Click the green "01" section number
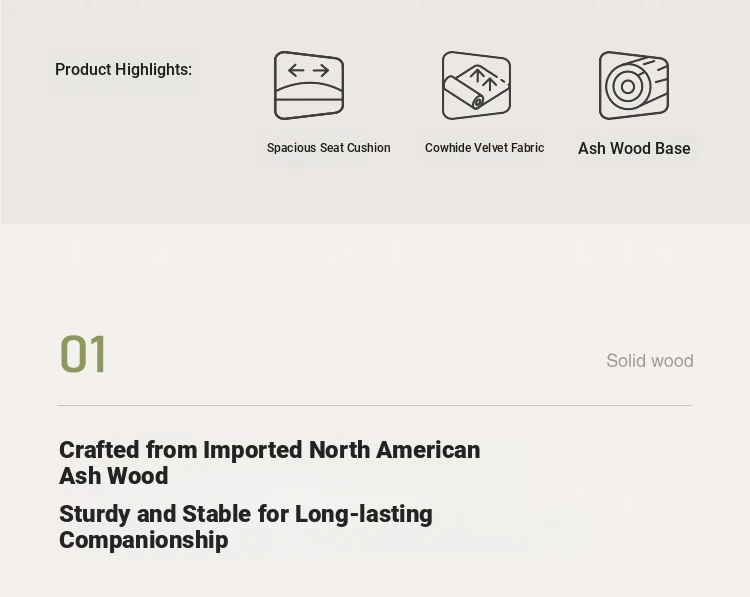Screen dimensions: 750x597 (83, 354)
